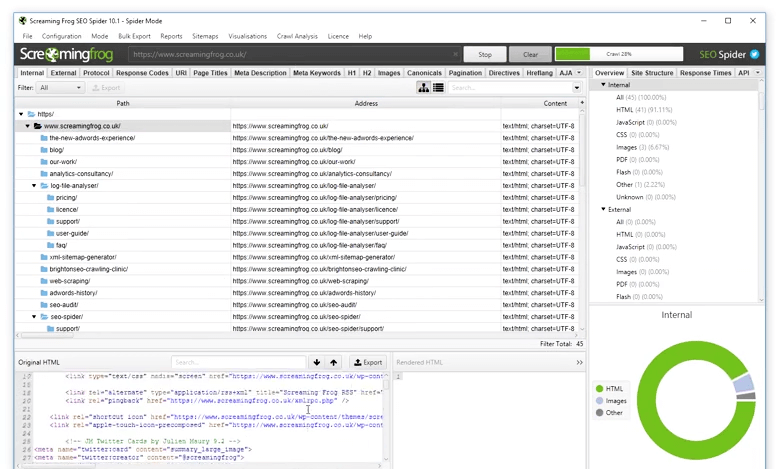
Task: Click the next search result down arrow
Action: 316,362
